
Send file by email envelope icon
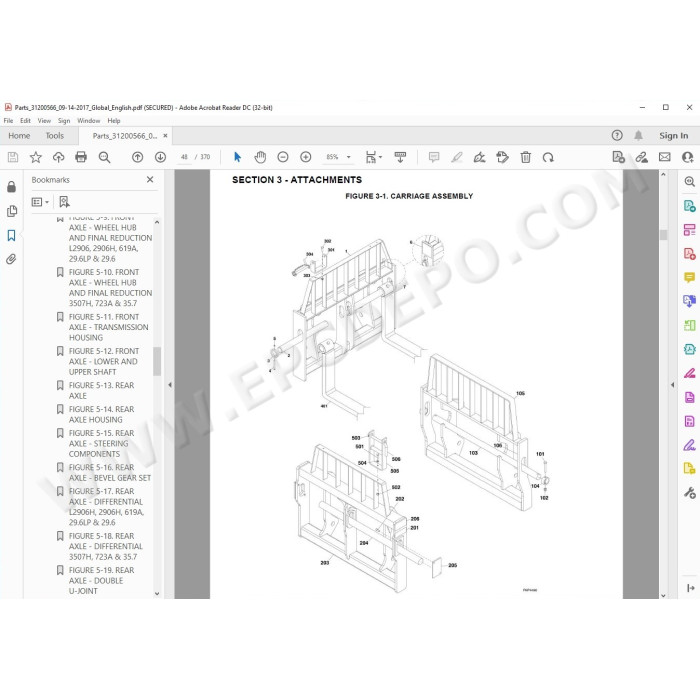pos(665,157)
